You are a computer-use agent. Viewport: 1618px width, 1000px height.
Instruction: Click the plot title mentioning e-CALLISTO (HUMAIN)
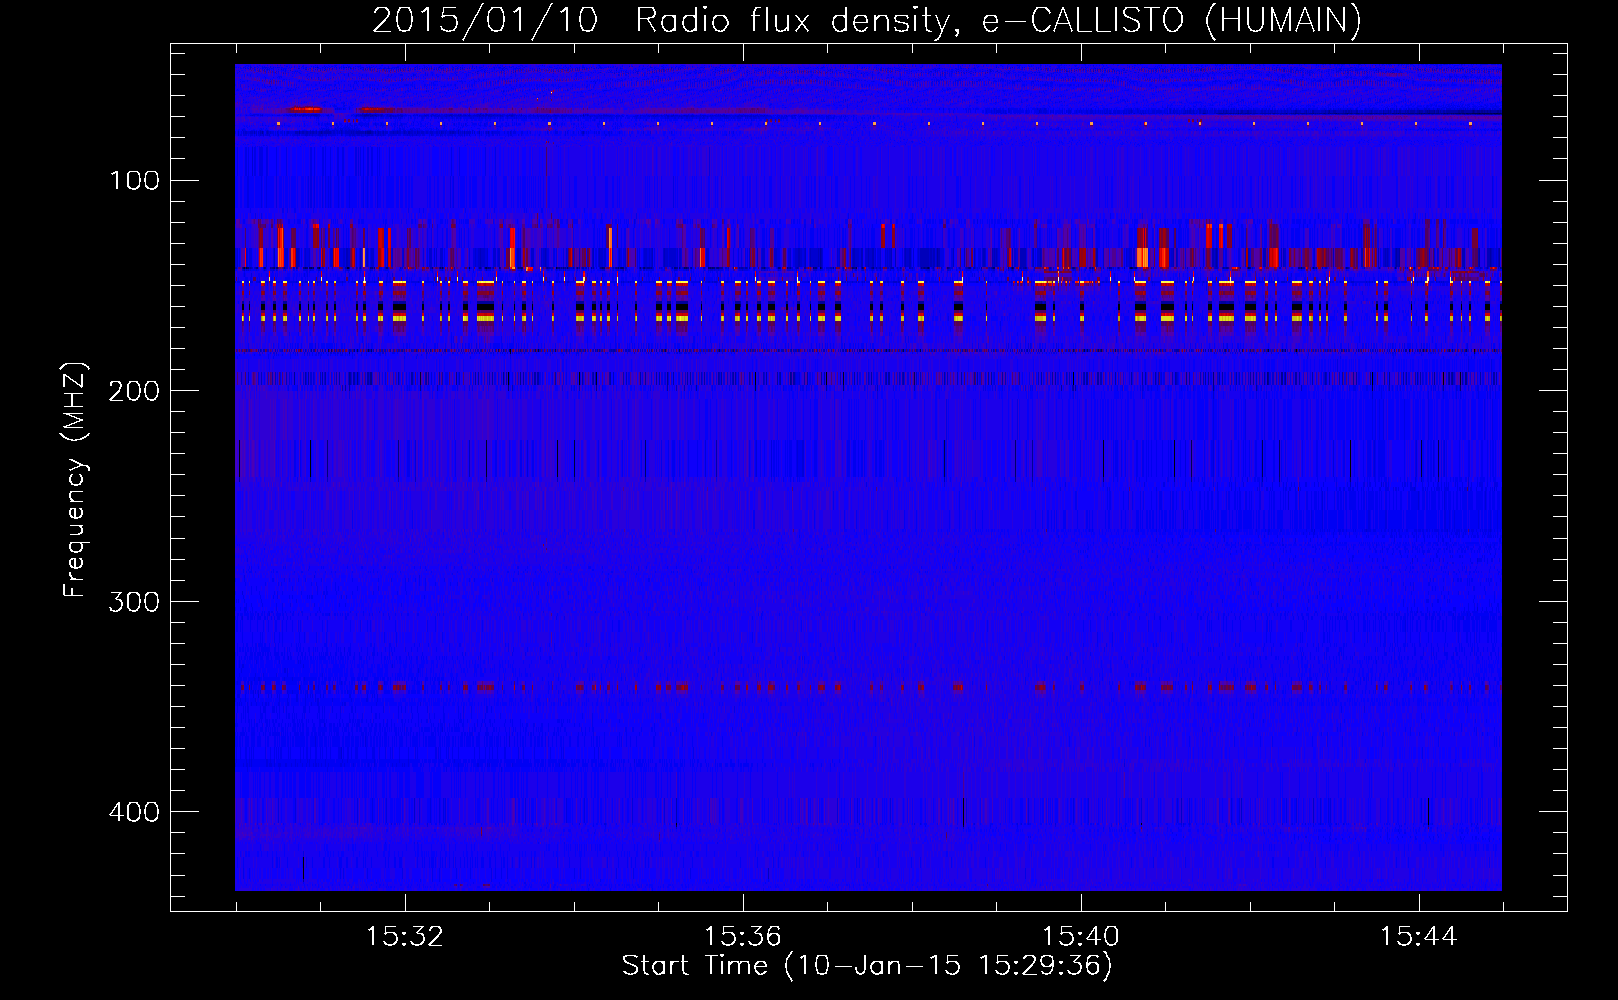[x=867, y=20]
